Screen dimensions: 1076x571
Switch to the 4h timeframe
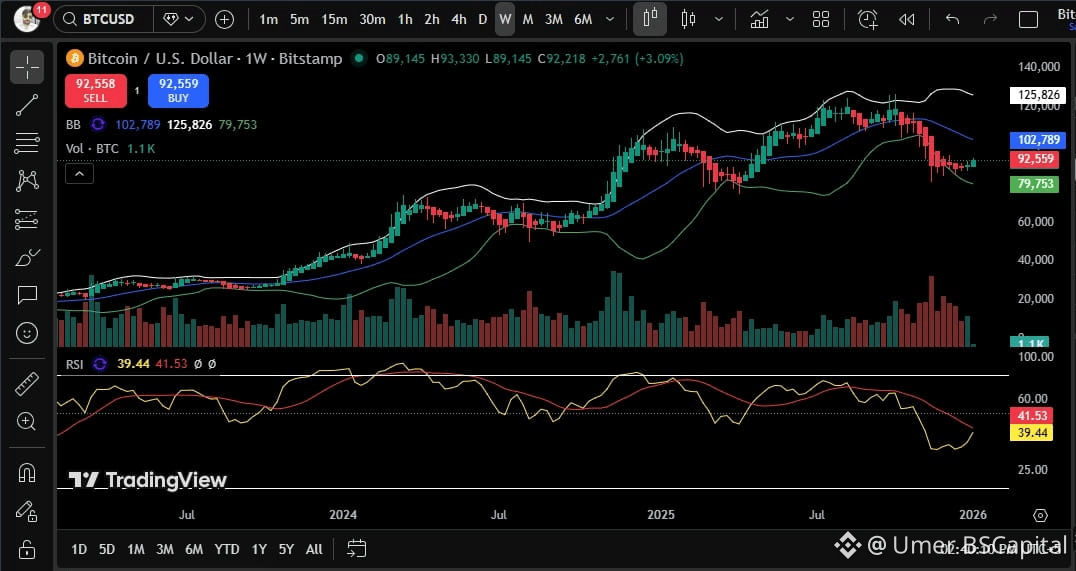point(458,19)
